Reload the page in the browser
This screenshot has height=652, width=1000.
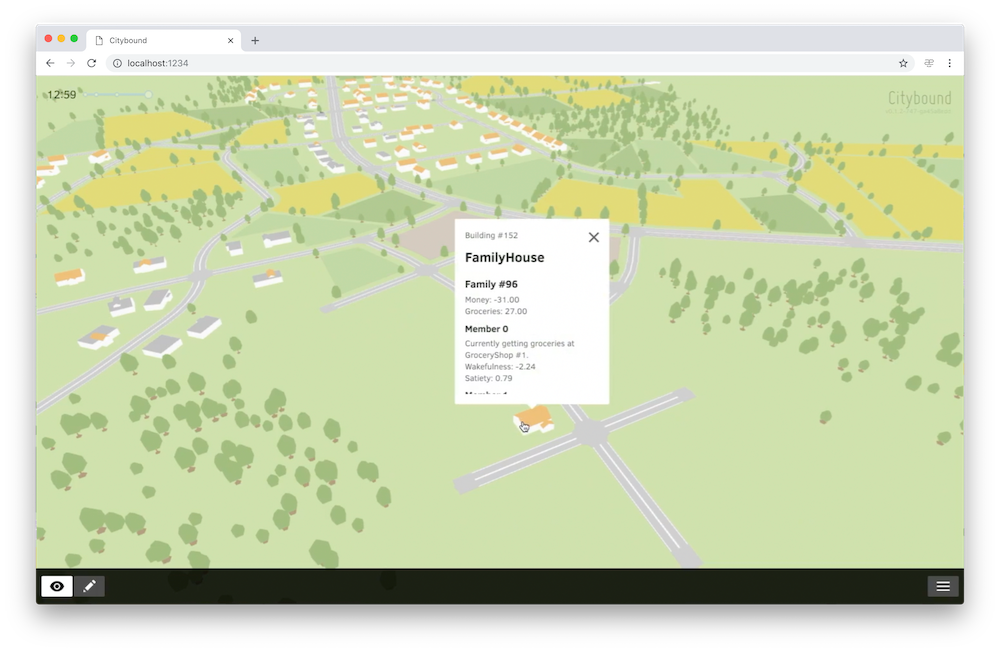coord(92,63)
